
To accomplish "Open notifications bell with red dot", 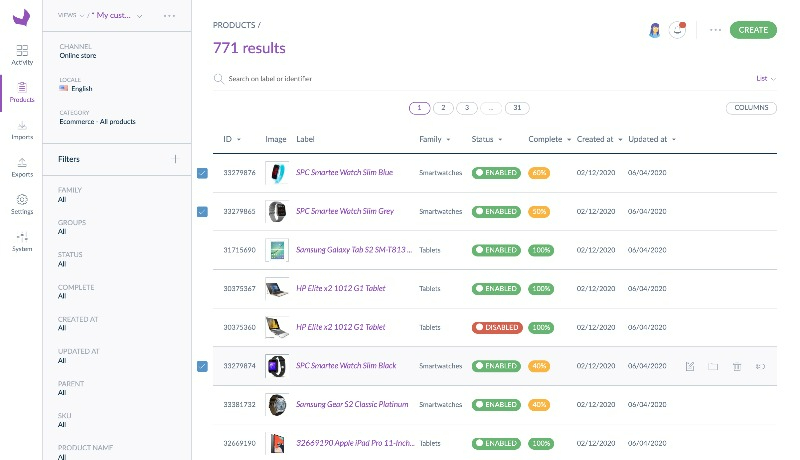I will pos(678,30).
